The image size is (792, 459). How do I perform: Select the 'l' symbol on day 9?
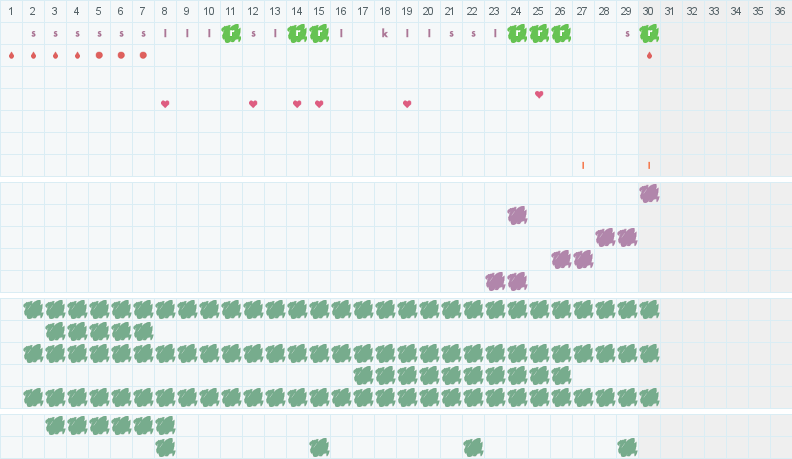point(187,33)
